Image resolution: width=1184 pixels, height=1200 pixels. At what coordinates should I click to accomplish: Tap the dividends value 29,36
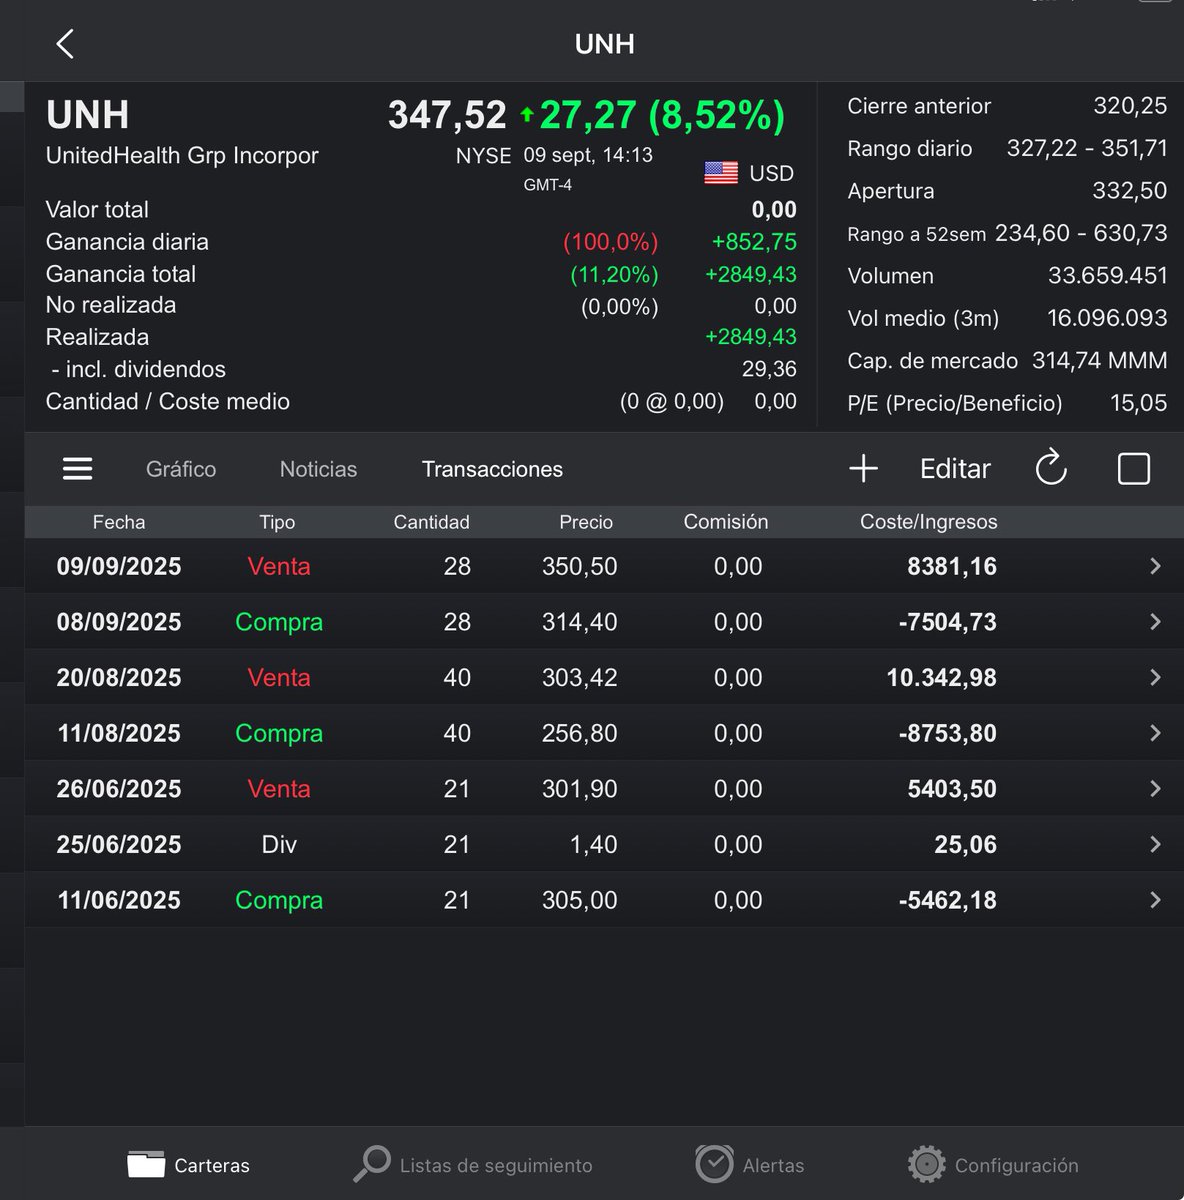coord(769,369)
